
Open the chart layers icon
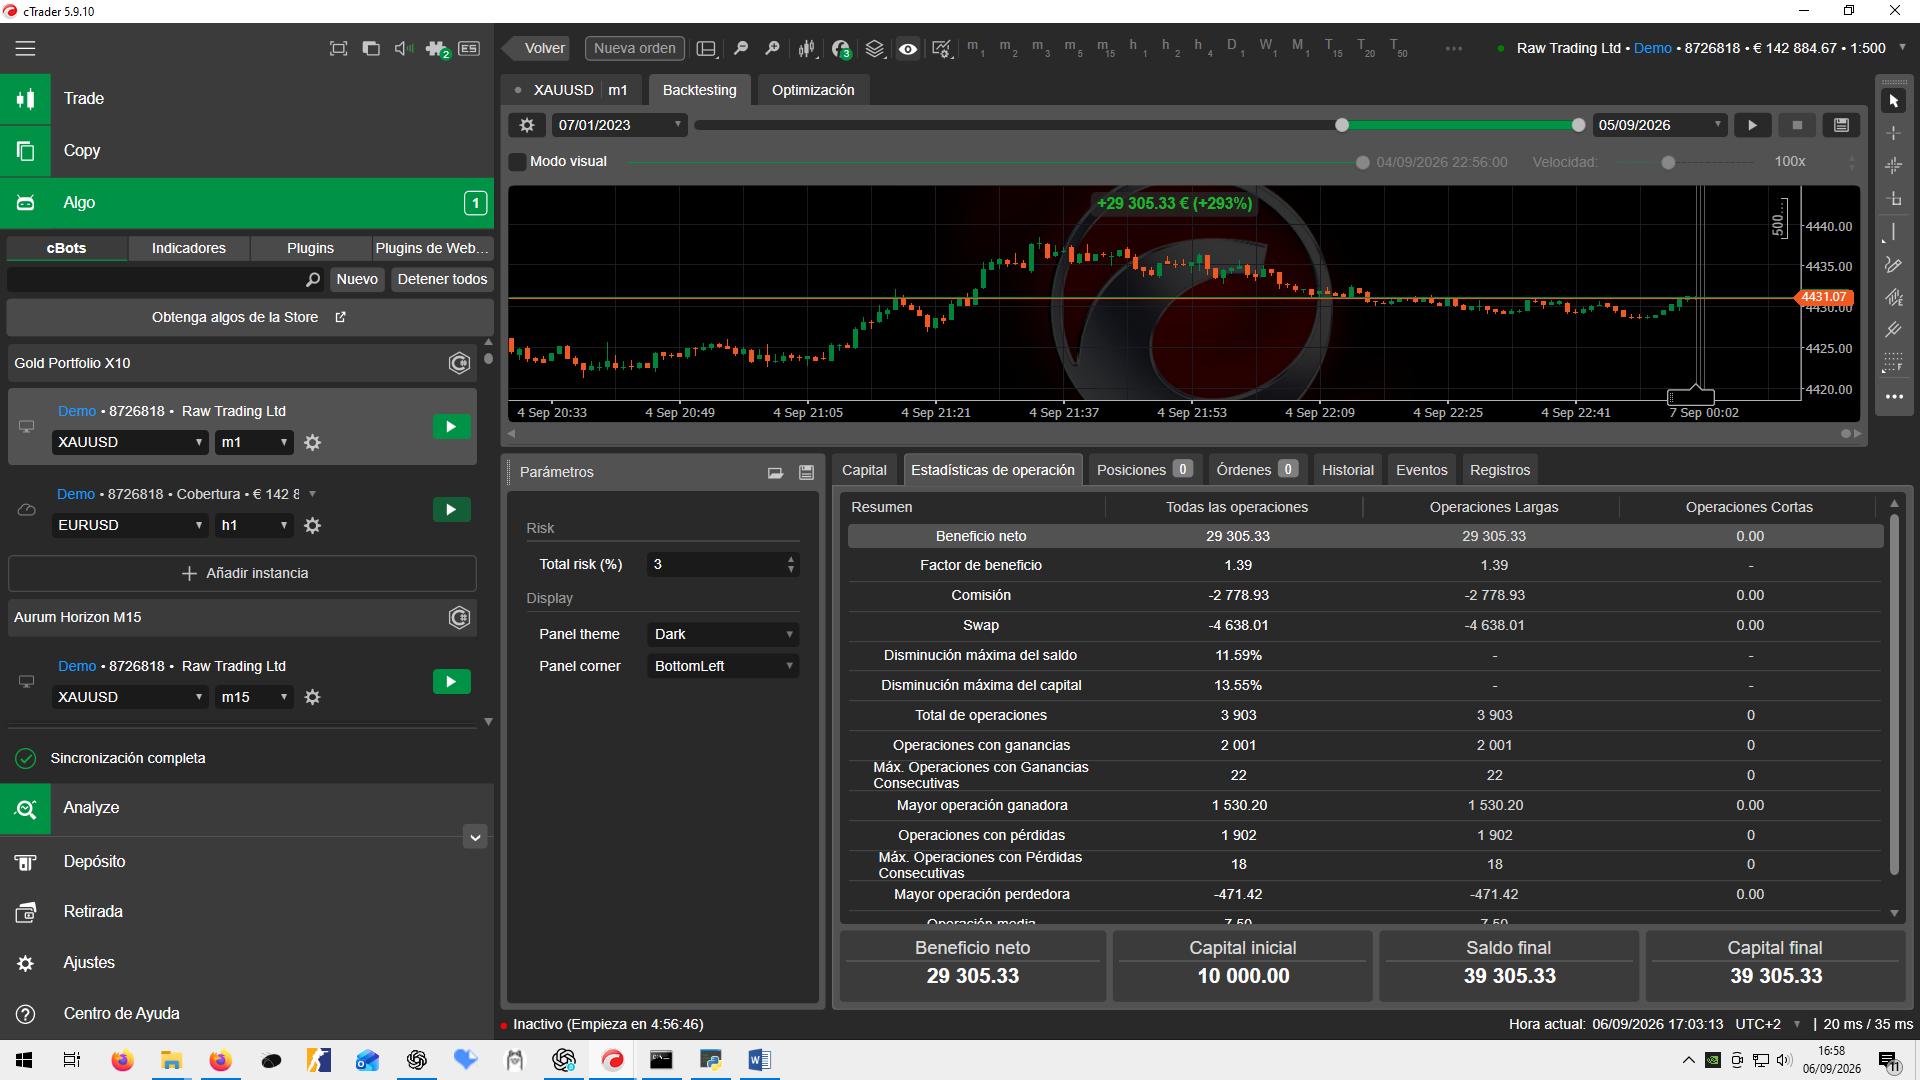click(875, 48)
